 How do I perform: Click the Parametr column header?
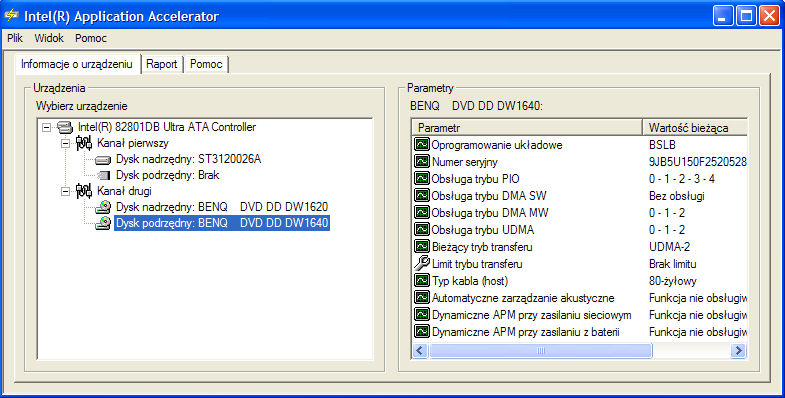click(x=527, y=128)
